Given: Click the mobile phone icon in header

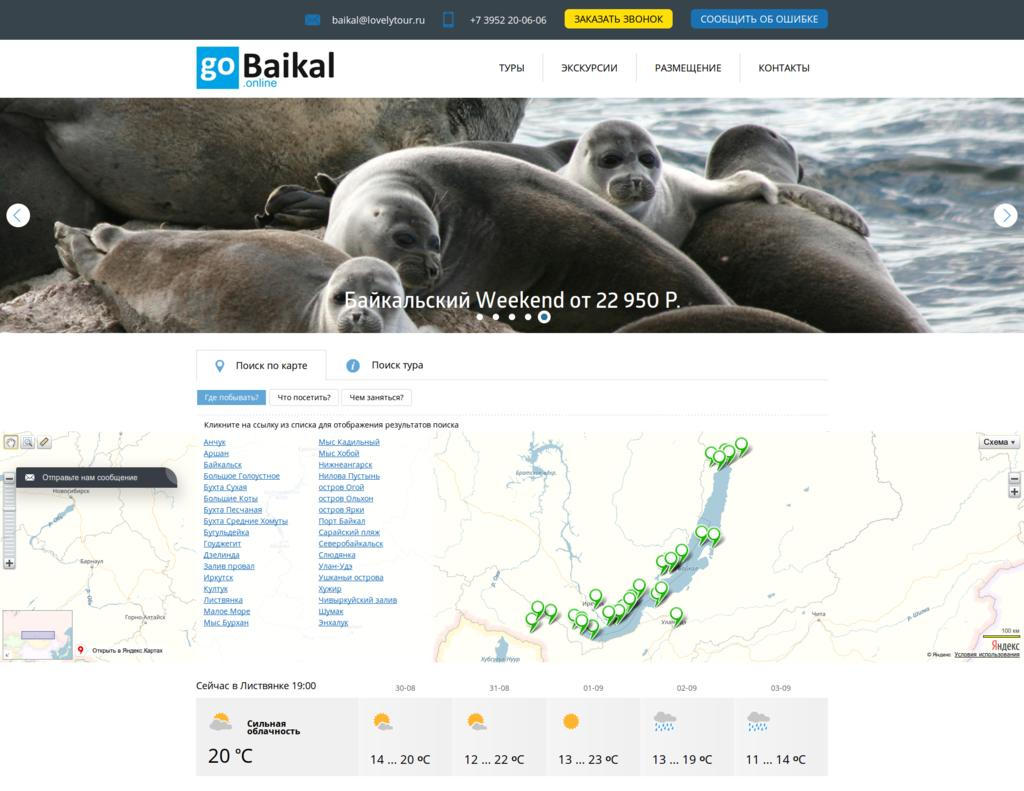Looking at the screenshot, I should 448,20.
